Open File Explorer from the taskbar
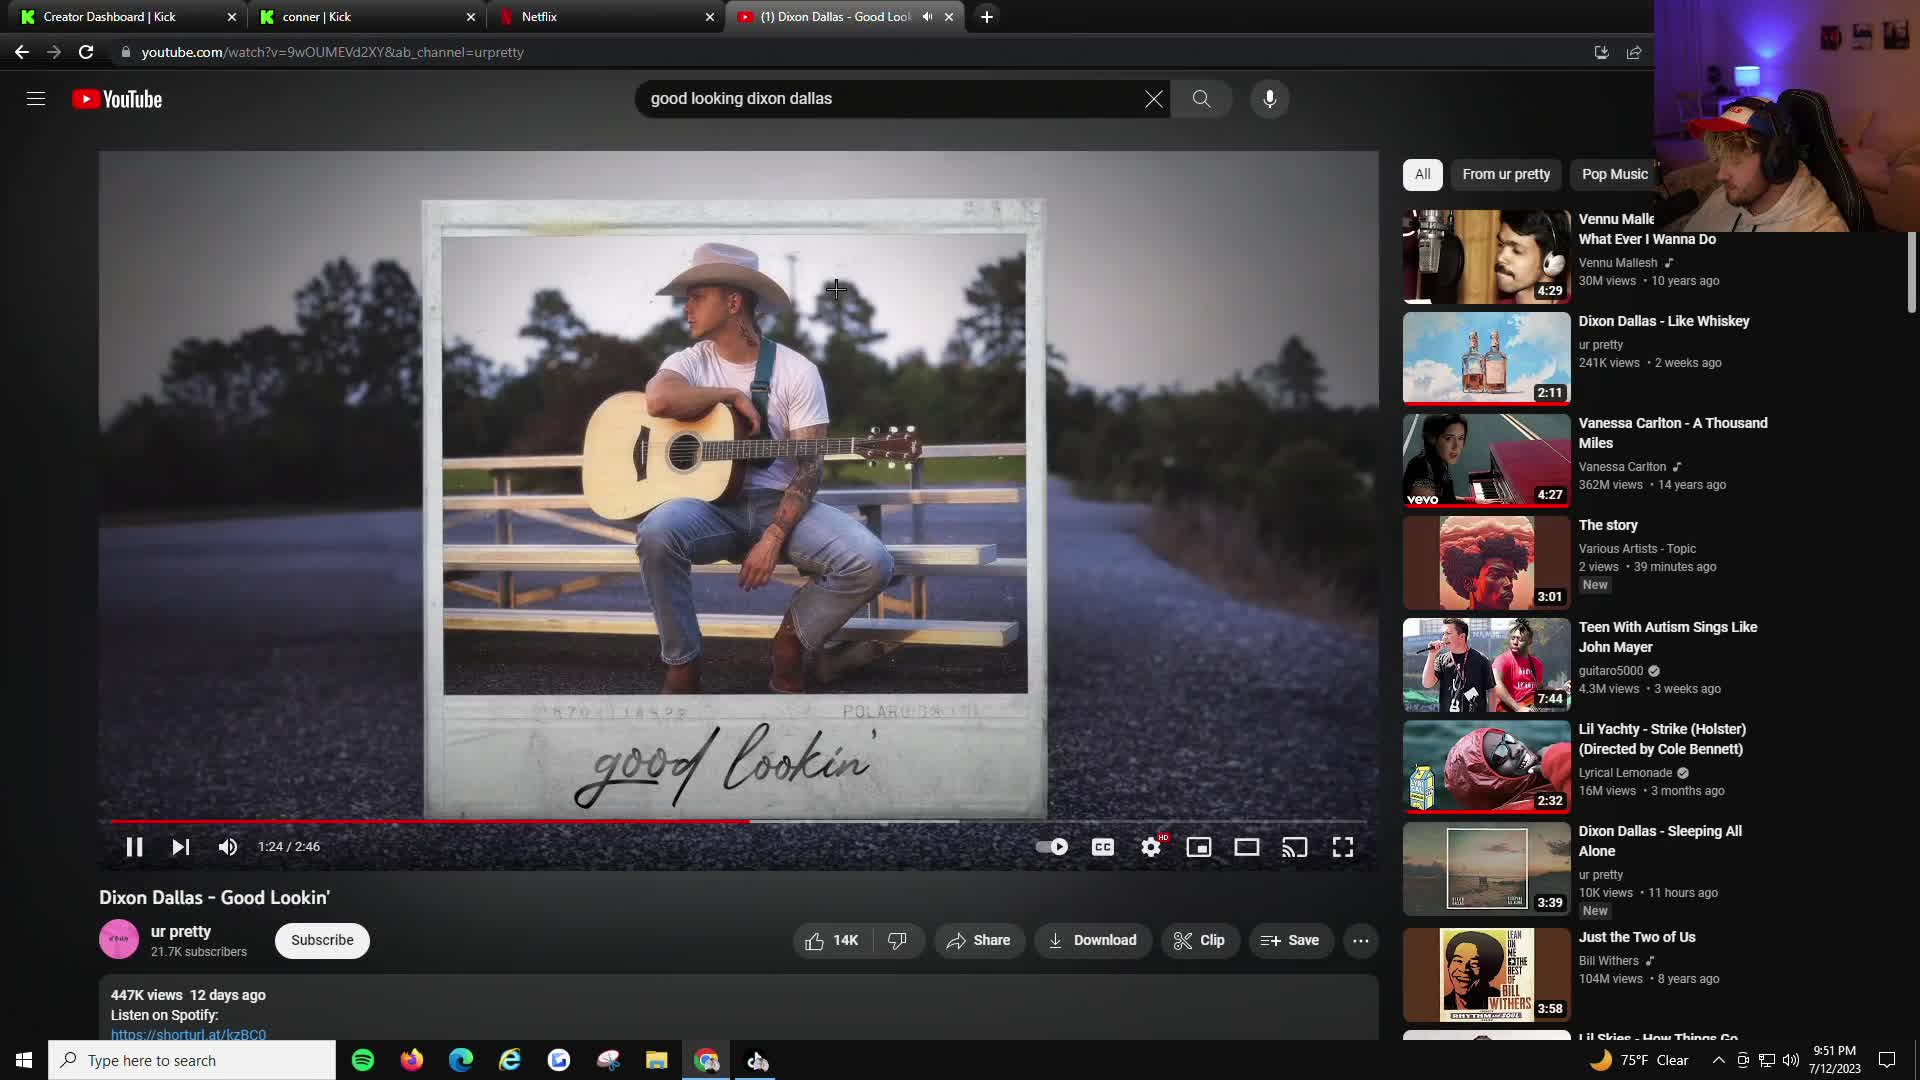Screen dimensions: 1920x1080 tap(656, 1060)
